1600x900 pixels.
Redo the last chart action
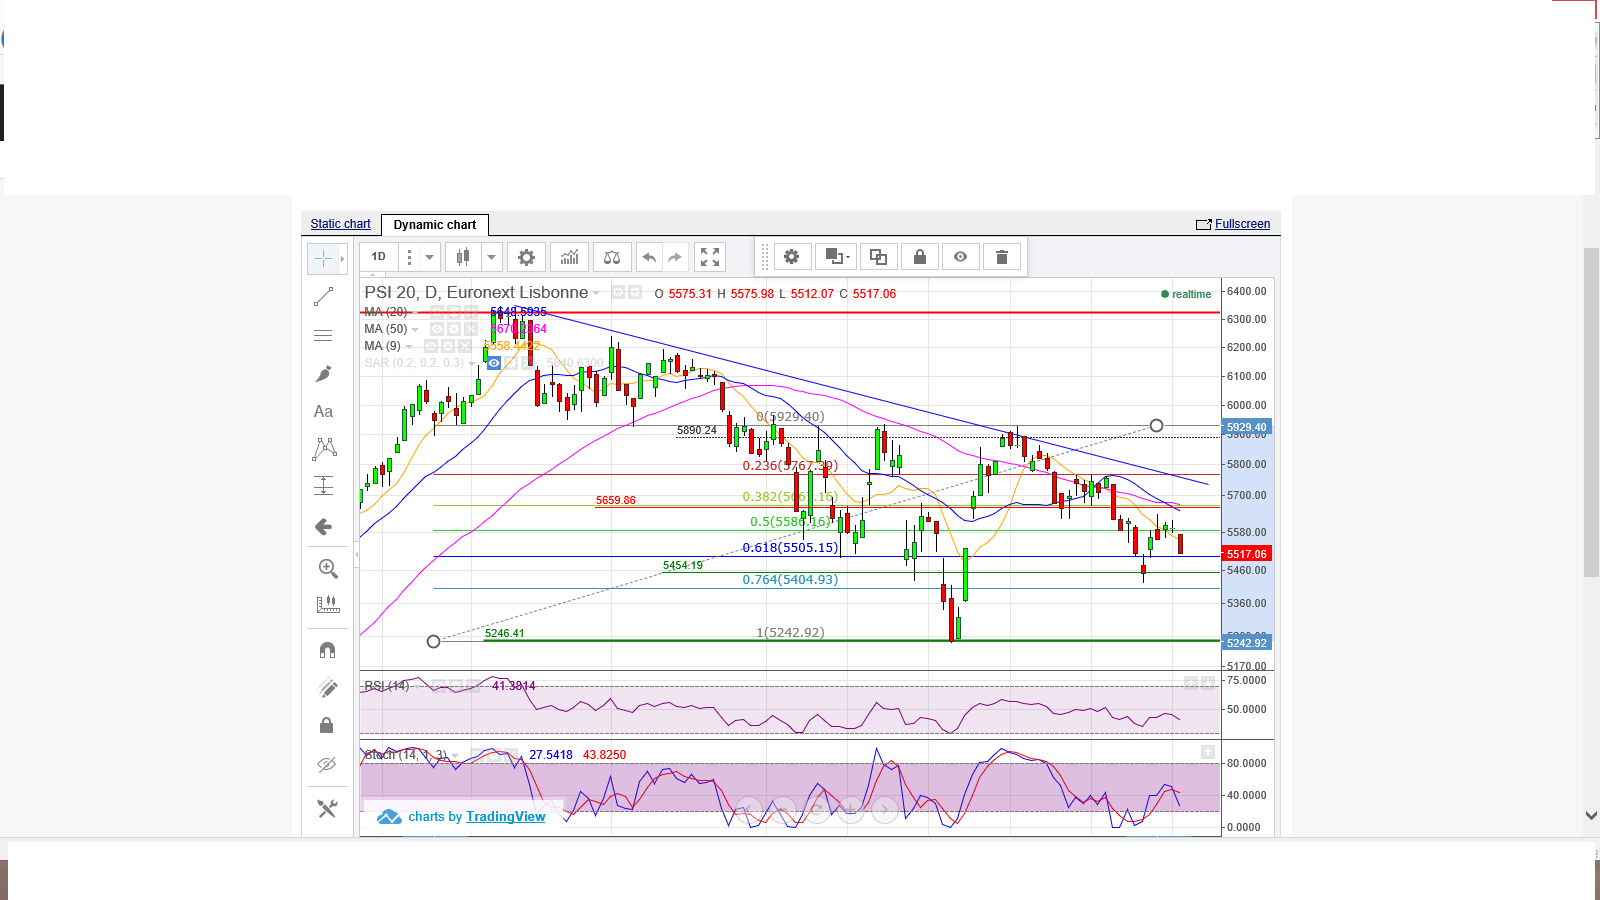(675, 257)
